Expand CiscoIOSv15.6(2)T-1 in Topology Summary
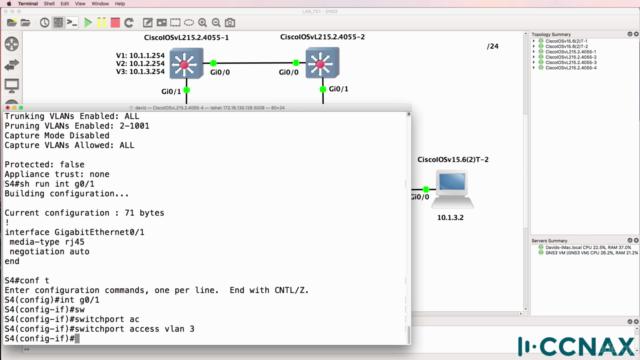The image size is (640, 360). tap(534, 41)
